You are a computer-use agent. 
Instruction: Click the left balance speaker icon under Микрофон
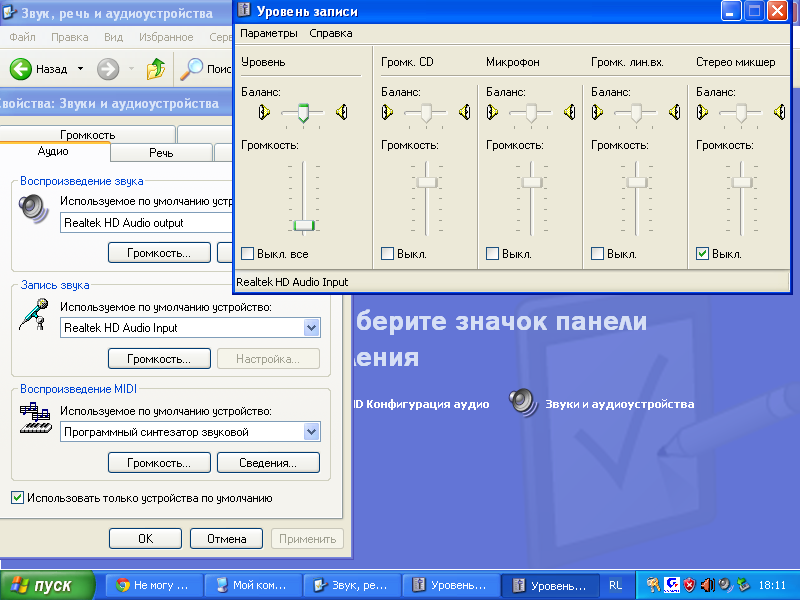[x=492, y=113]
